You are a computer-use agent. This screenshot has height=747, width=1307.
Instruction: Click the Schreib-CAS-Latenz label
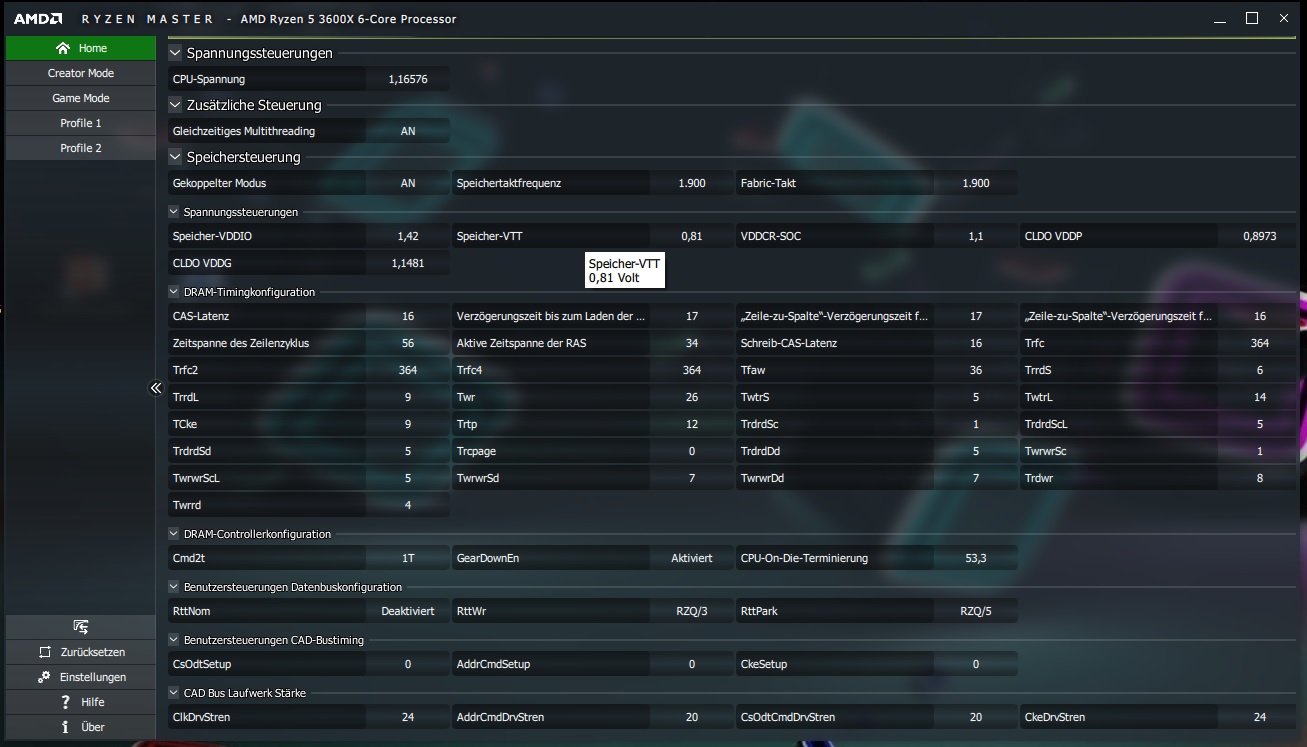[789, 343]
